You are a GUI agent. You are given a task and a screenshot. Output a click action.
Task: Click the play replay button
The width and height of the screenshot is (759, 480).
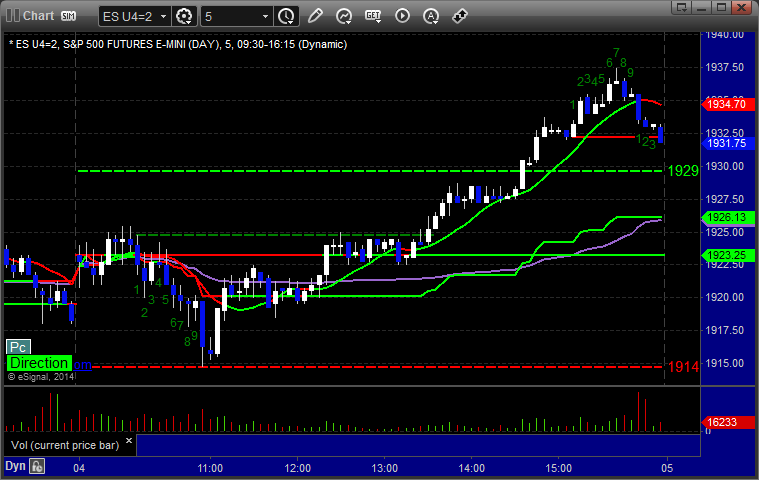click(402, 16)
